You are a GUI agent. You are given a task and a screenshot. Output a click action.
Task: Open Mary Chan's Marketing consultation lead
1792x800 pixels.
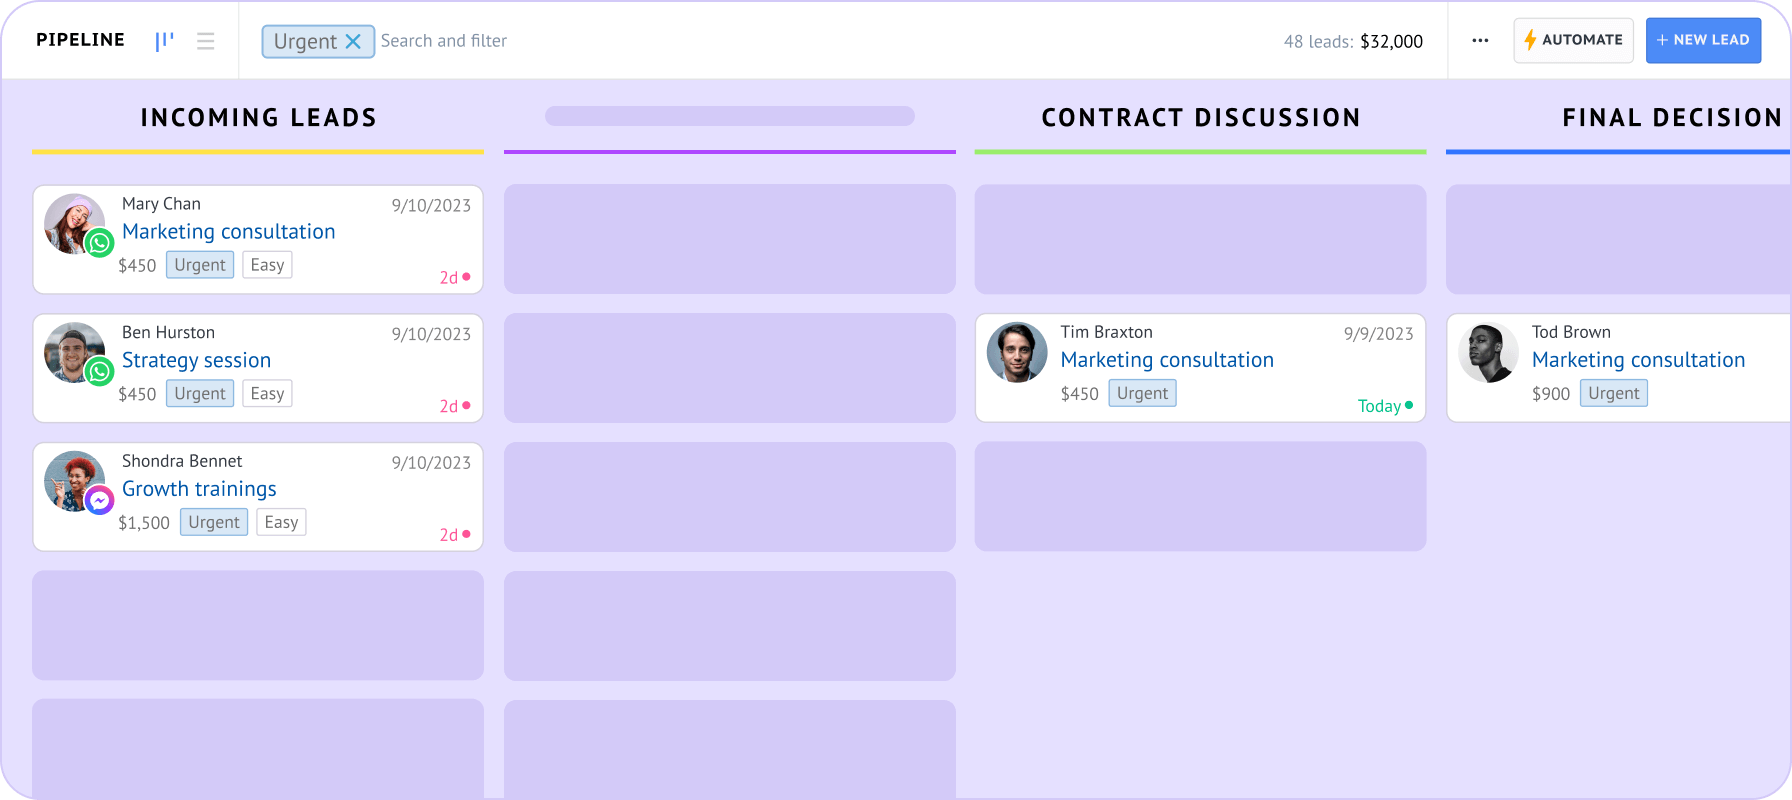[228, 232]
